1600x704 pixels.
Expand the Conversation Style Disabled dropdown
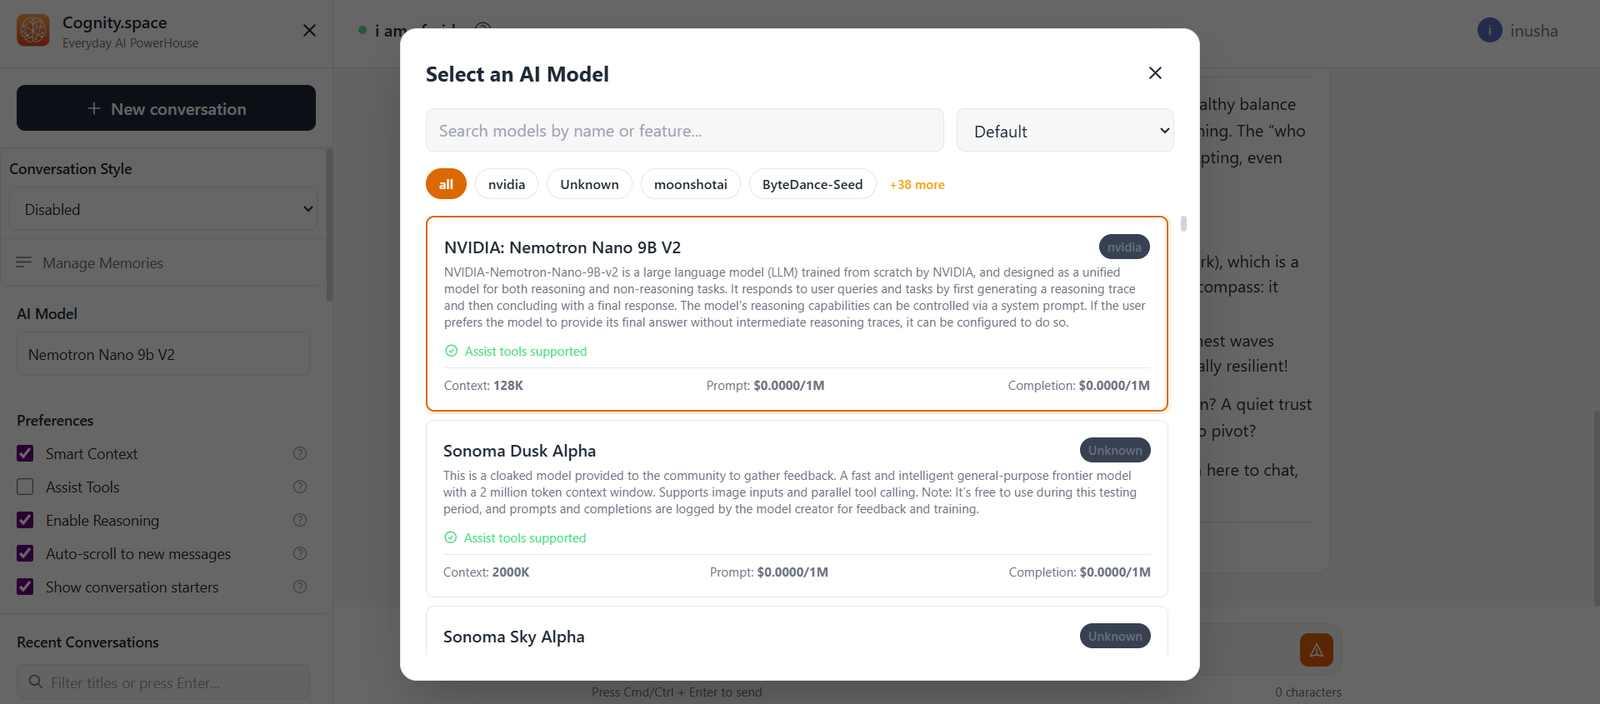164,209
